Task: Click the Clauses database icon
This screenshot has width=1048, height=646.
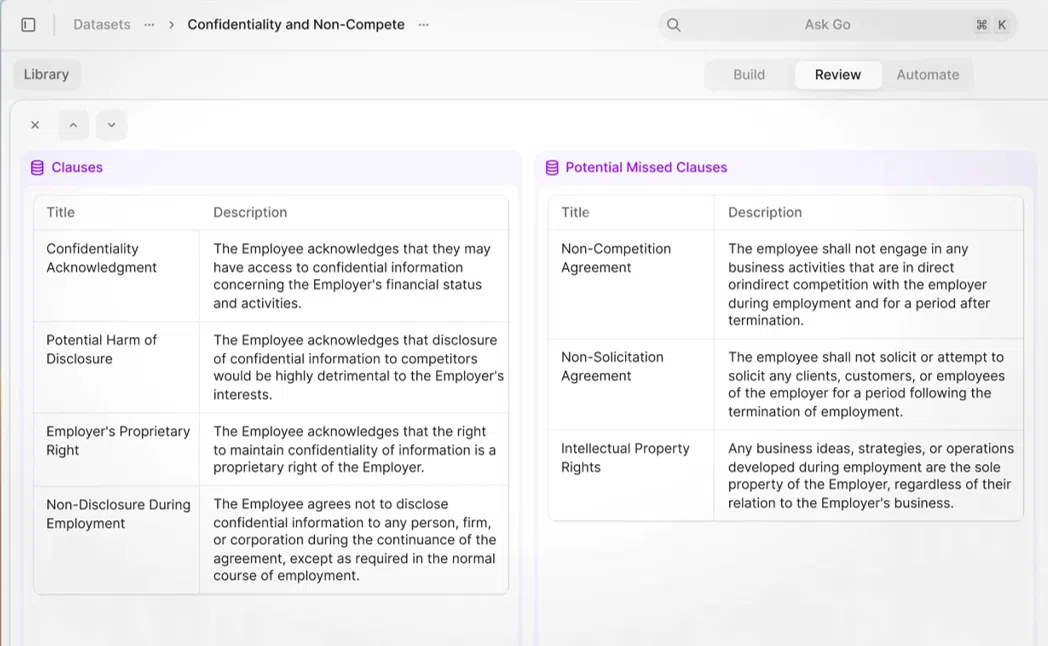Action: pos(37,168)
